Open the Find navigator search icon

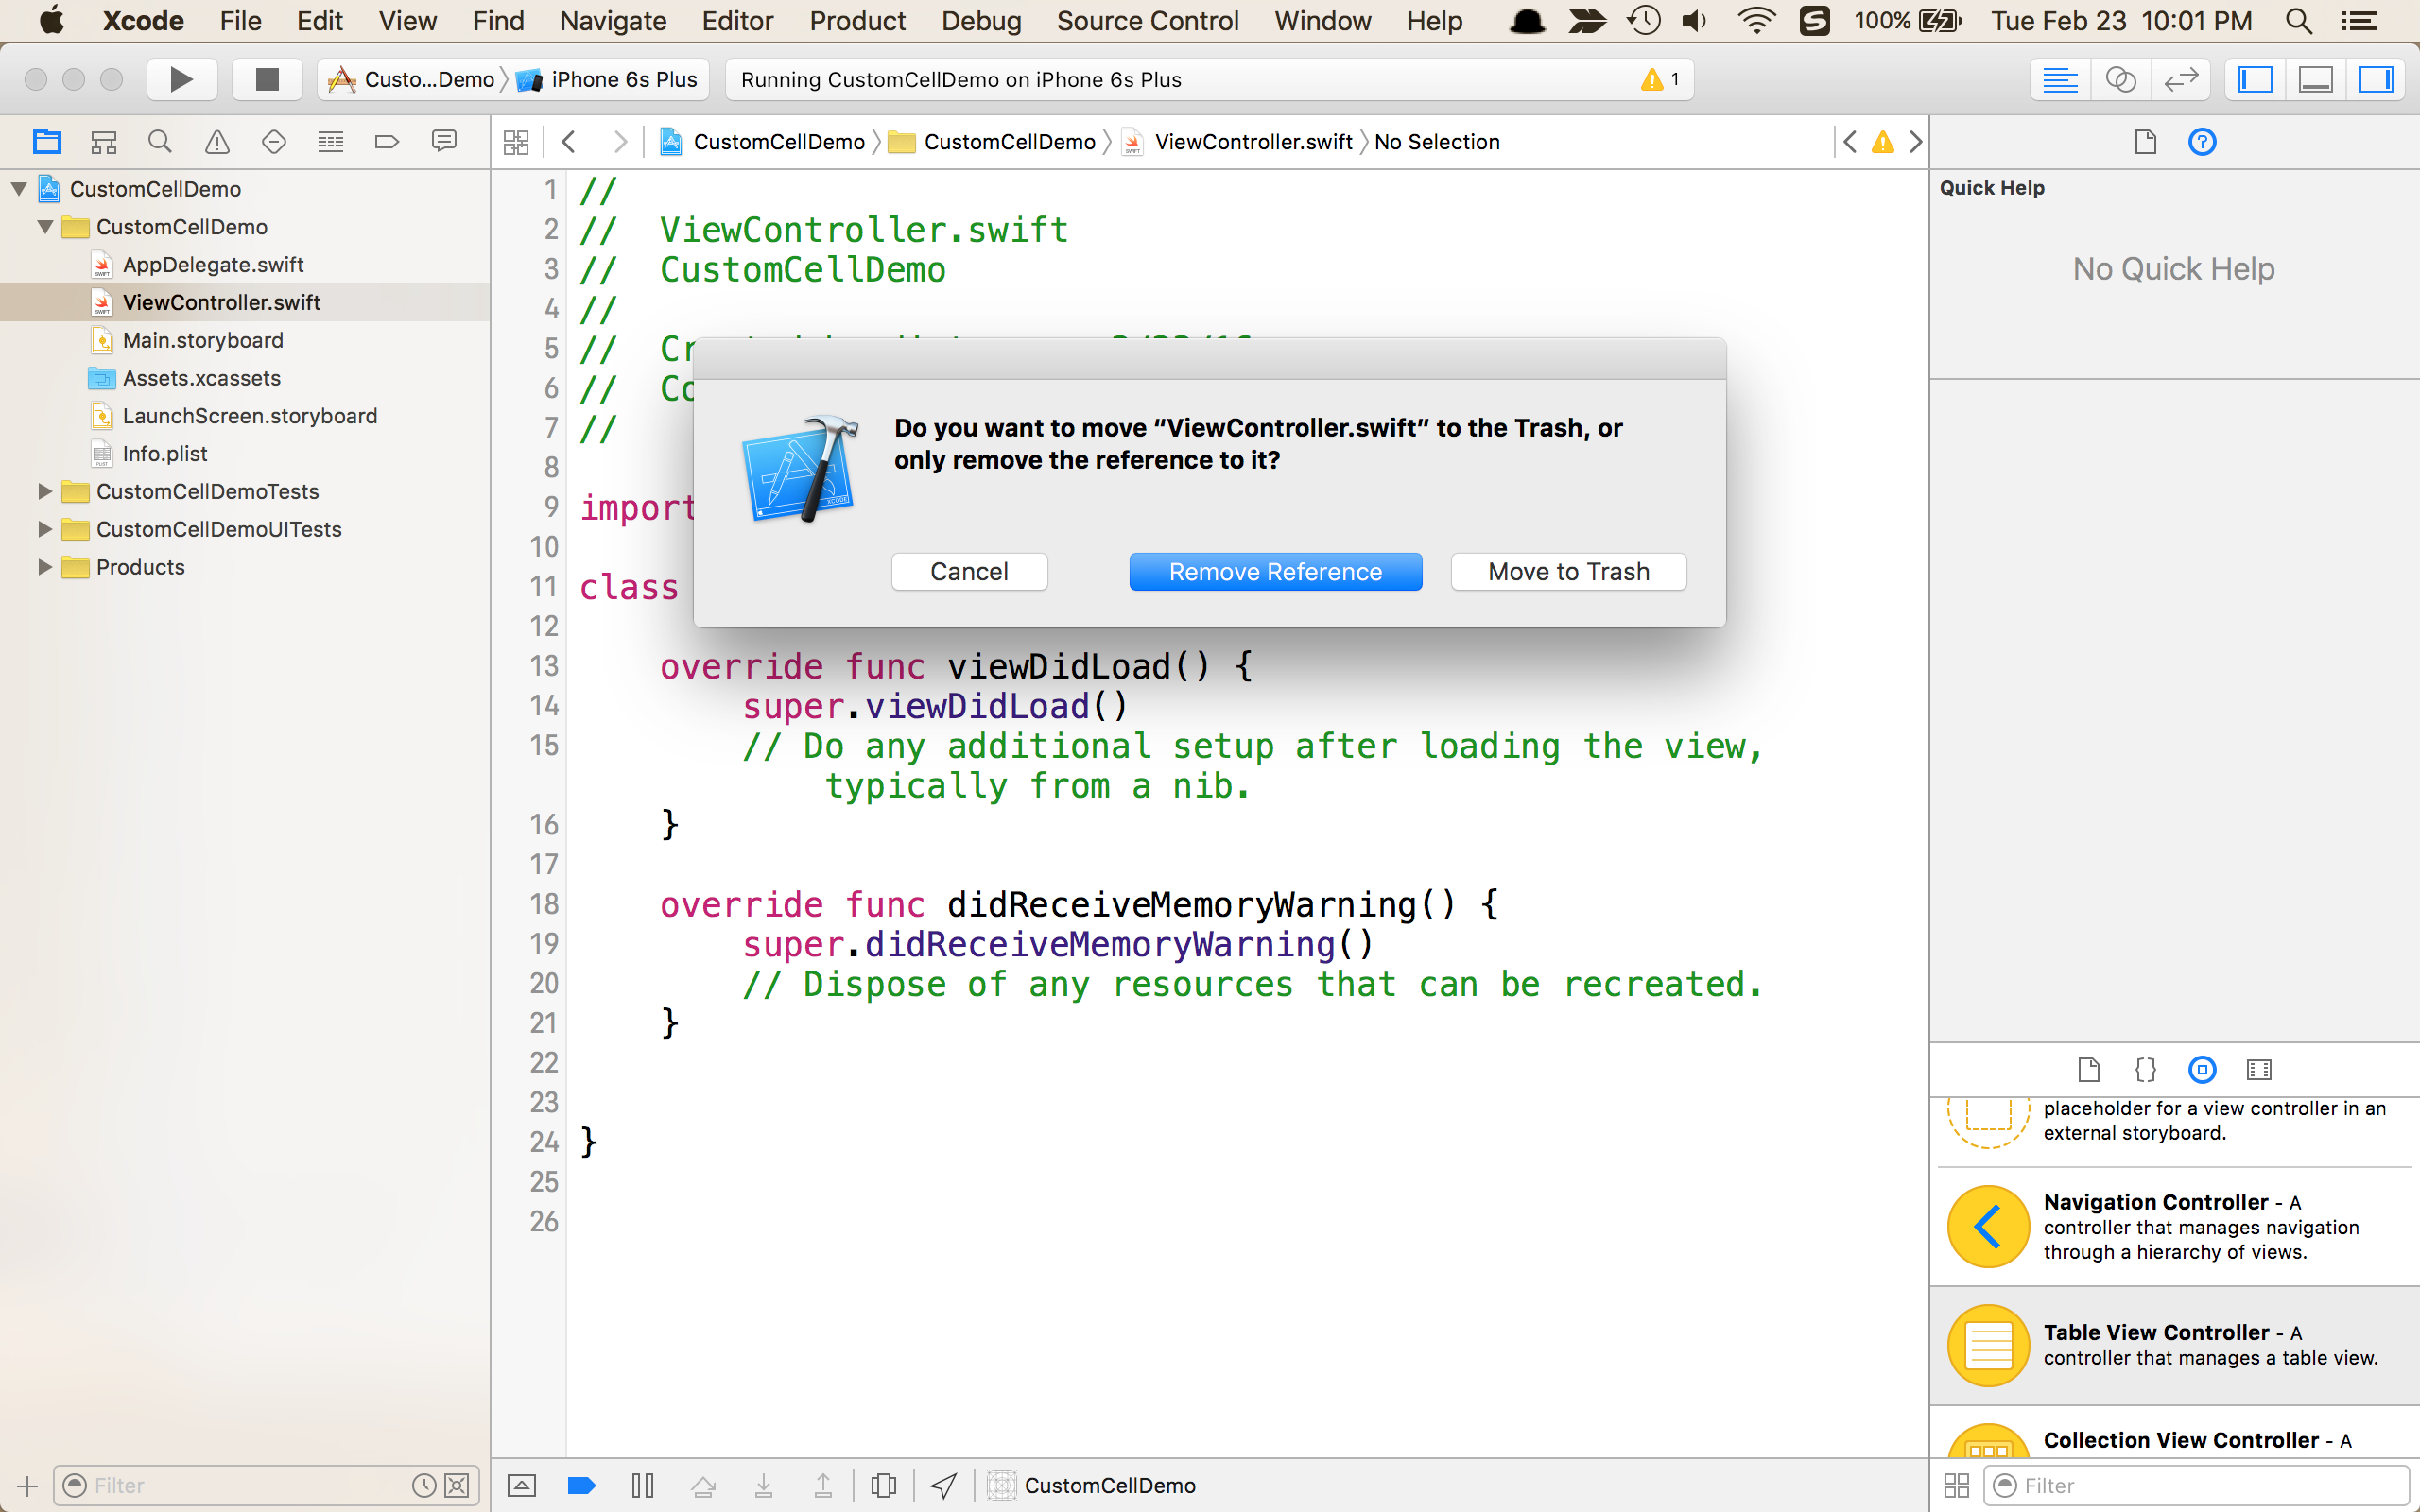(x=160, y=142)
